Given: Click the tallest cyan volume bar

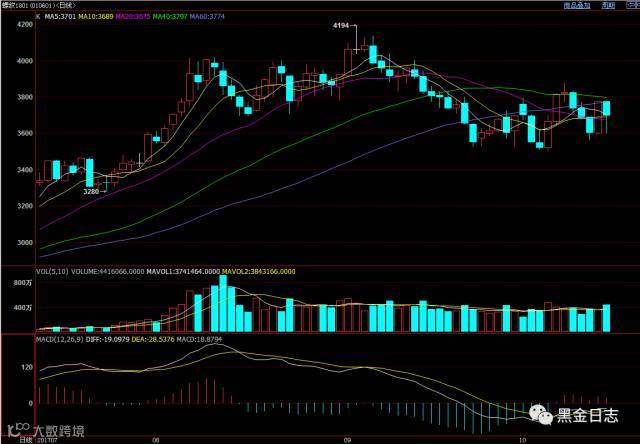Looking at the screenshot, I should (x=223, y=303).
